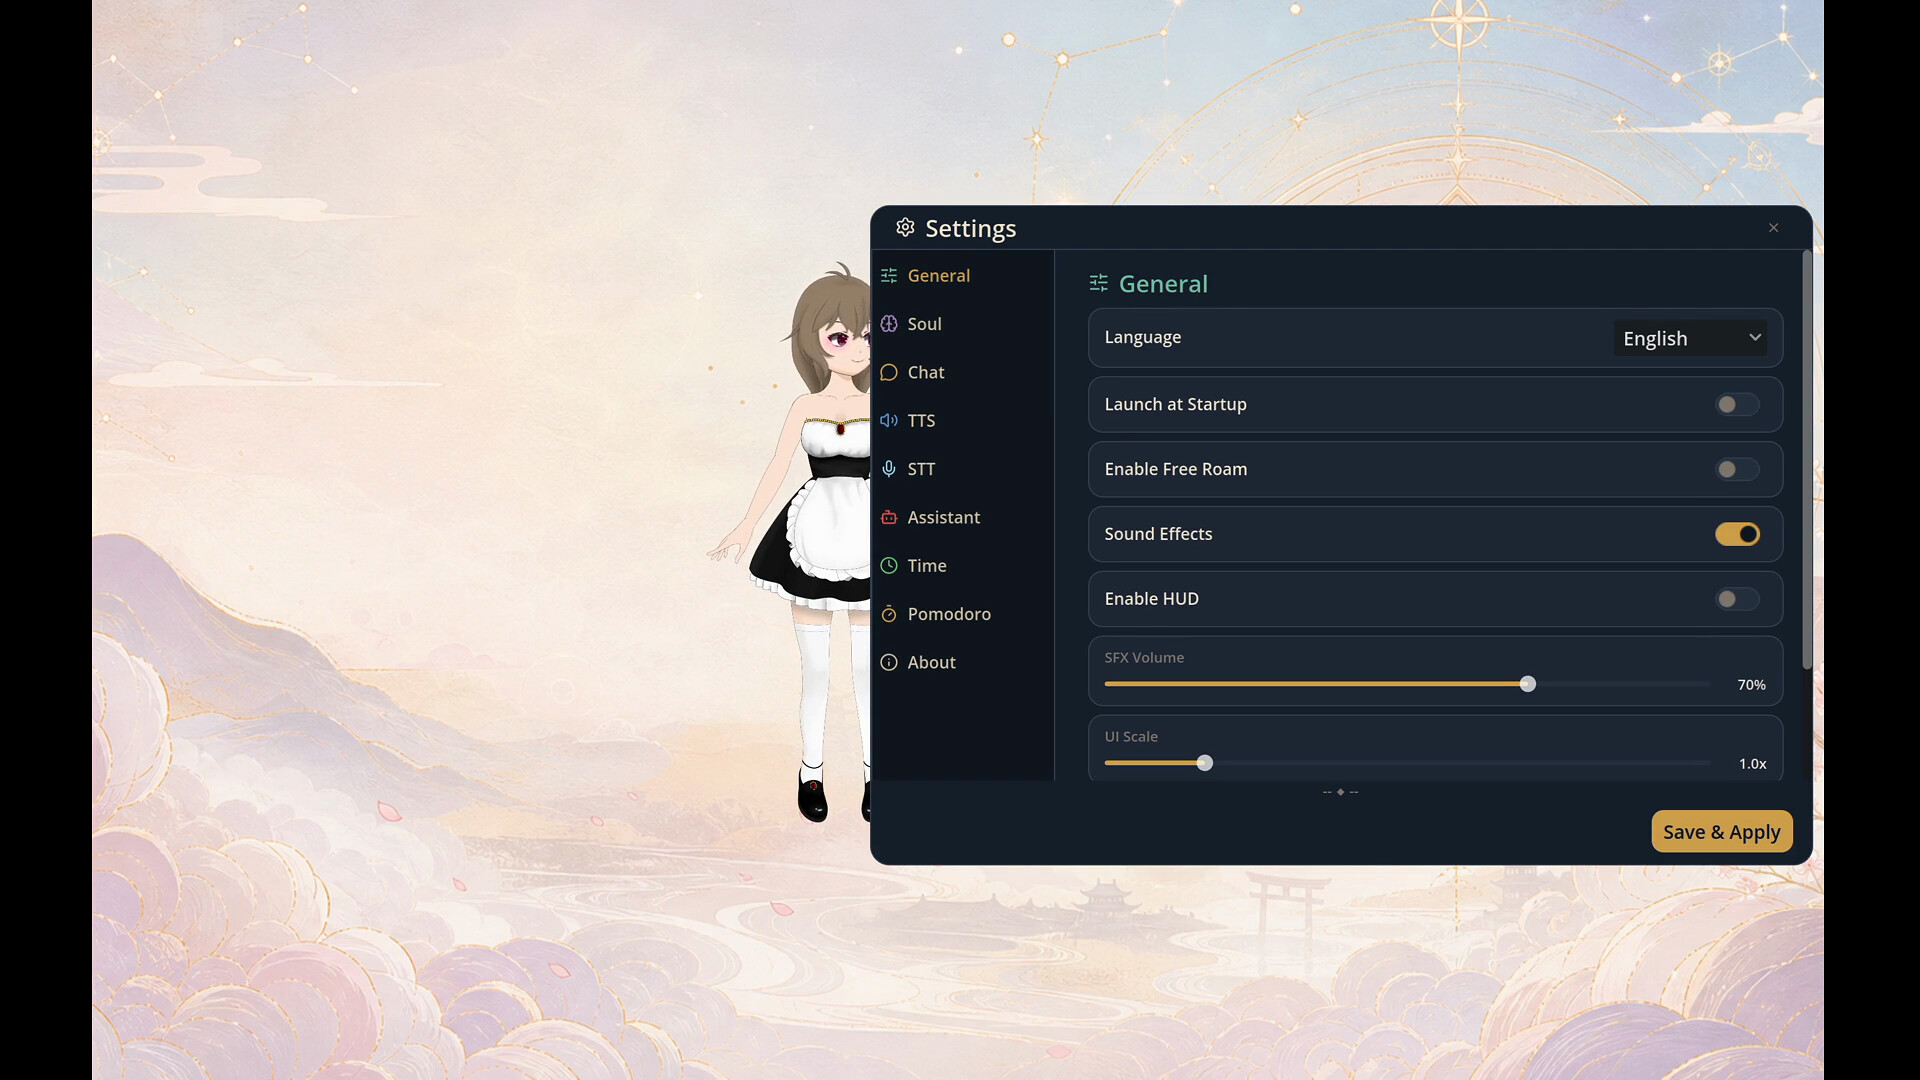Click the General sliders icon in sidebar
Image resolution: width=1920 pixels, height=1080 pixels.
coord(889,275)
